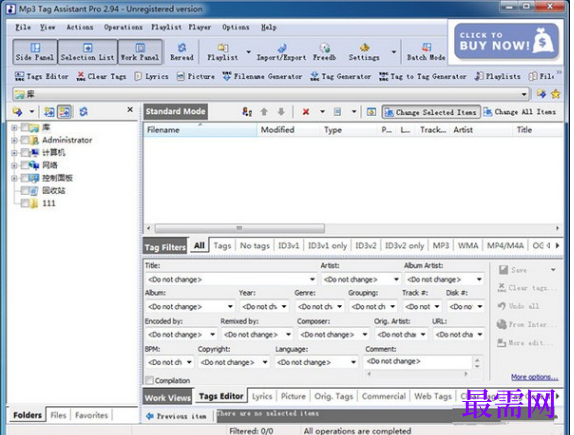Open Tags Editor in second toolbar

click(x=41, y=76)
